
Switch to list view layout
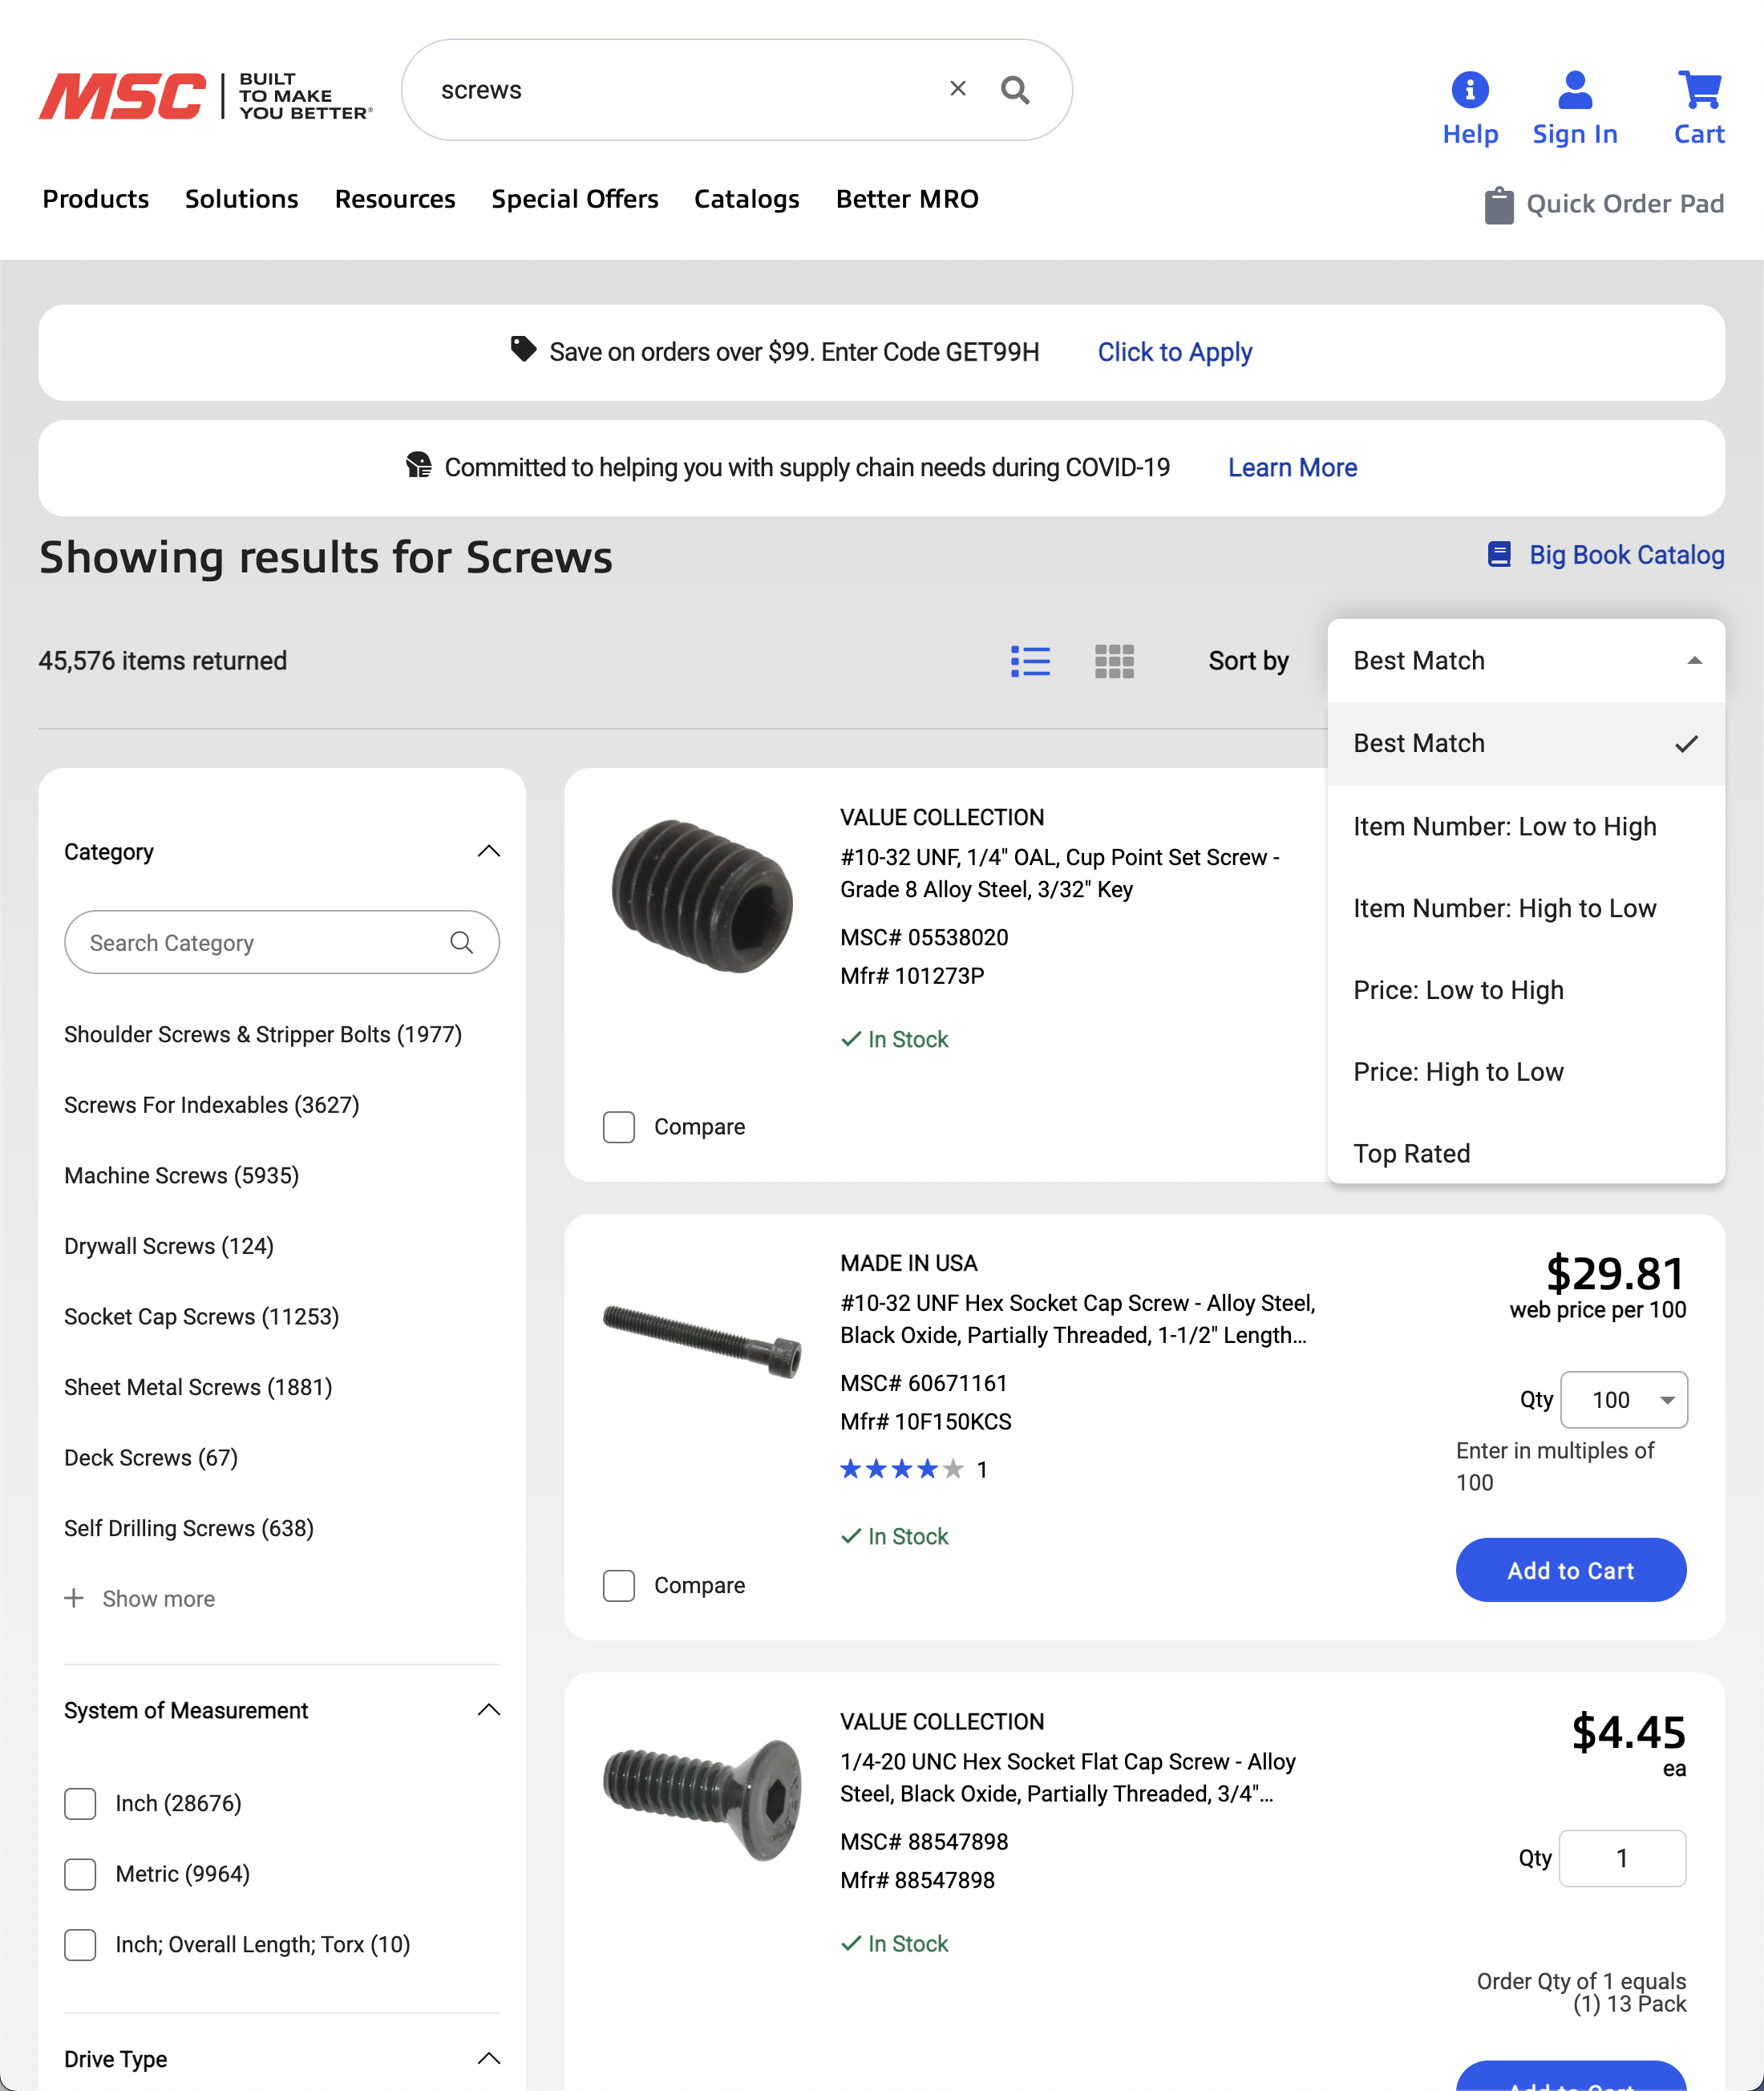tap(1031, 661)
